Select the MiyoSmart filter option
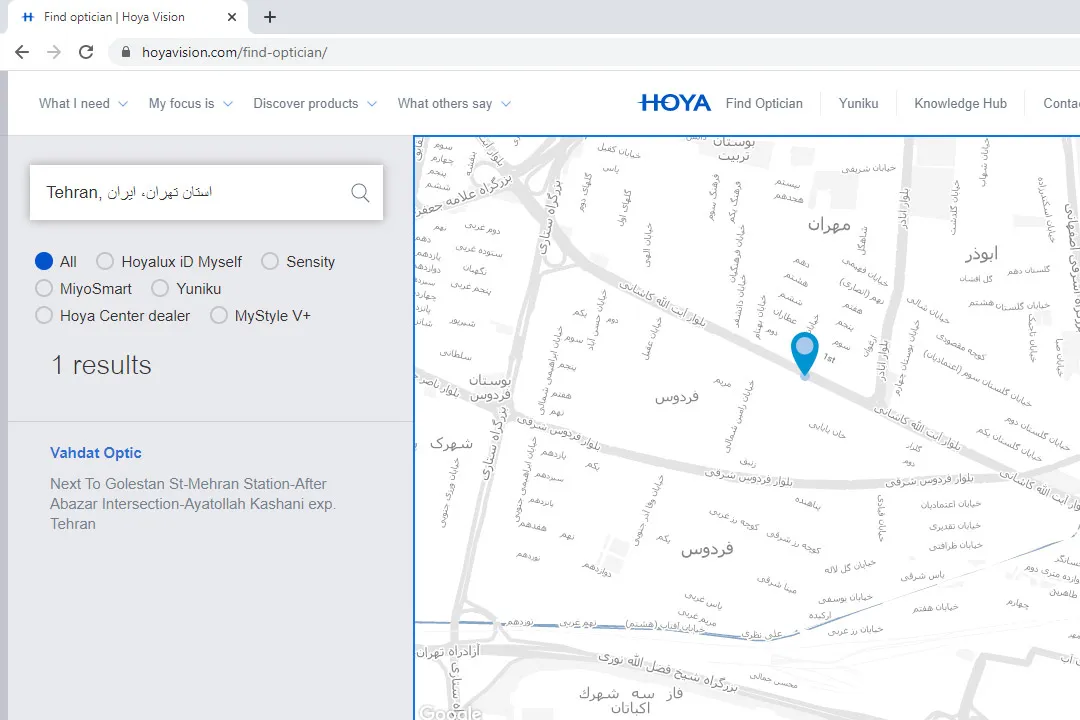Image resolution: width=1080 pixels, height=720 pixels. tap(44, 288)
